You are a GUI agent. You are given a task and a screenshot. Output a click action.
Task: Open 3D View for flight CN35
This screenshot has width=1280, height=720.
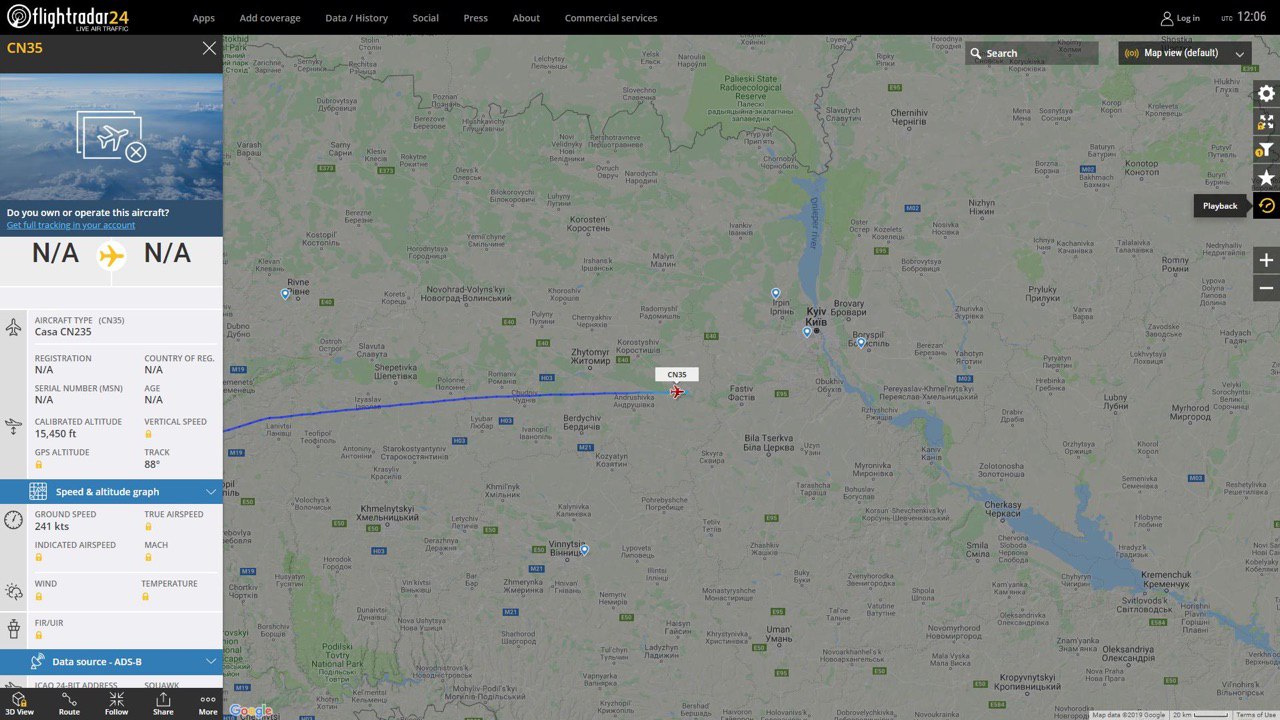(19, 704)
